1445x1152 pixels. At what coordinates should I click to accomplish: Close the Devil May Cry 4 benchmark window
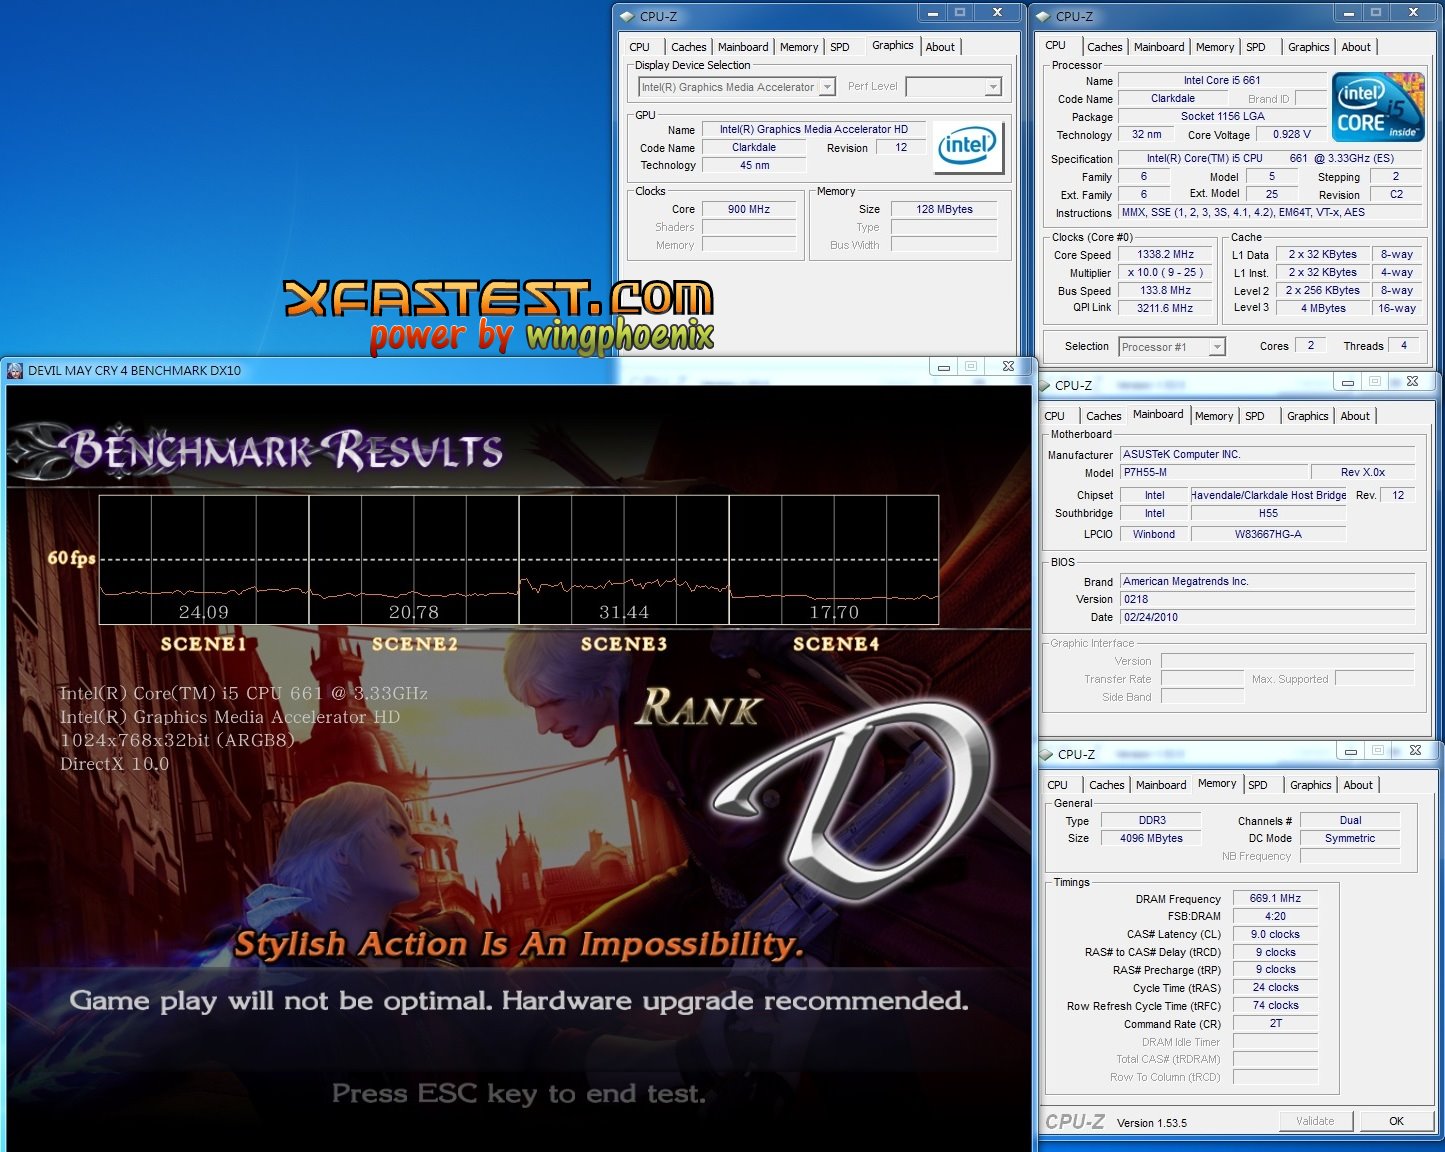[x=1008, y=367]
